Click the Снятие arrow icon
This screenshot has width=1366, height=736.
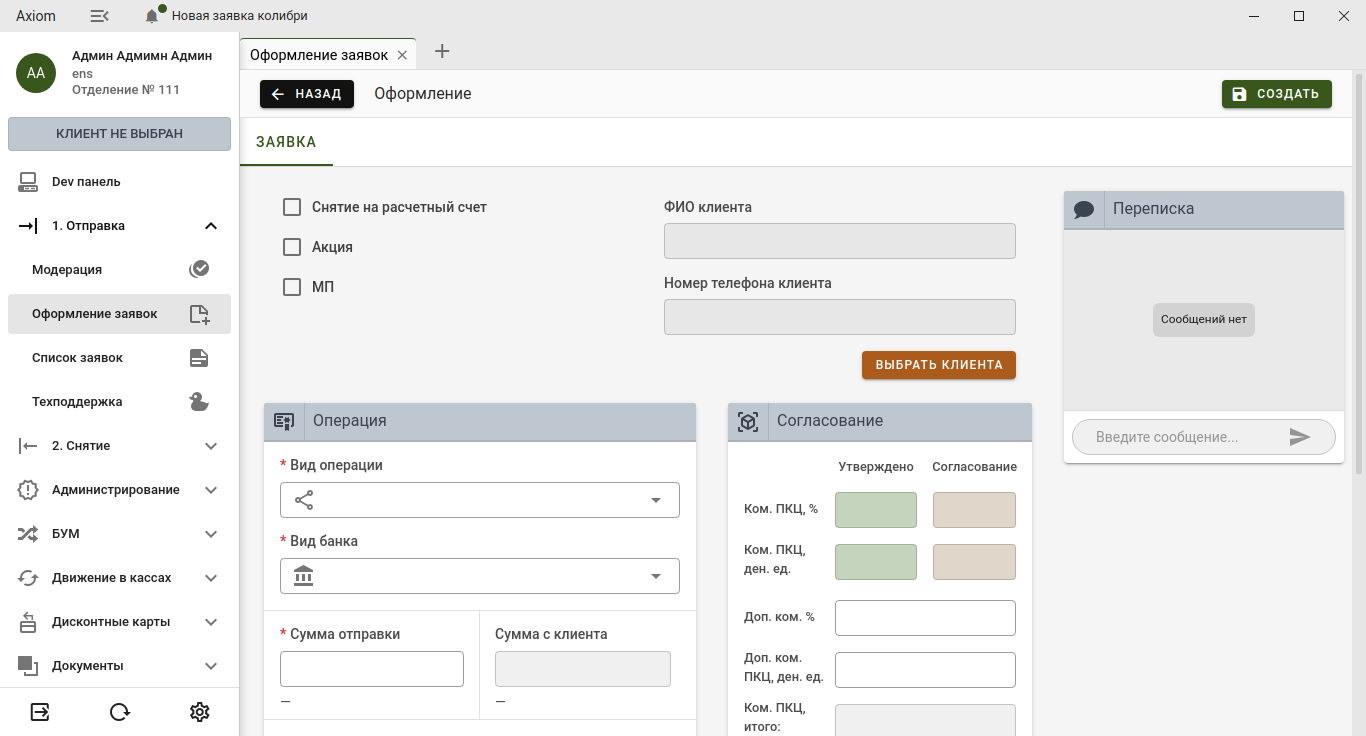pyautogui.click(x=28, y=446)
